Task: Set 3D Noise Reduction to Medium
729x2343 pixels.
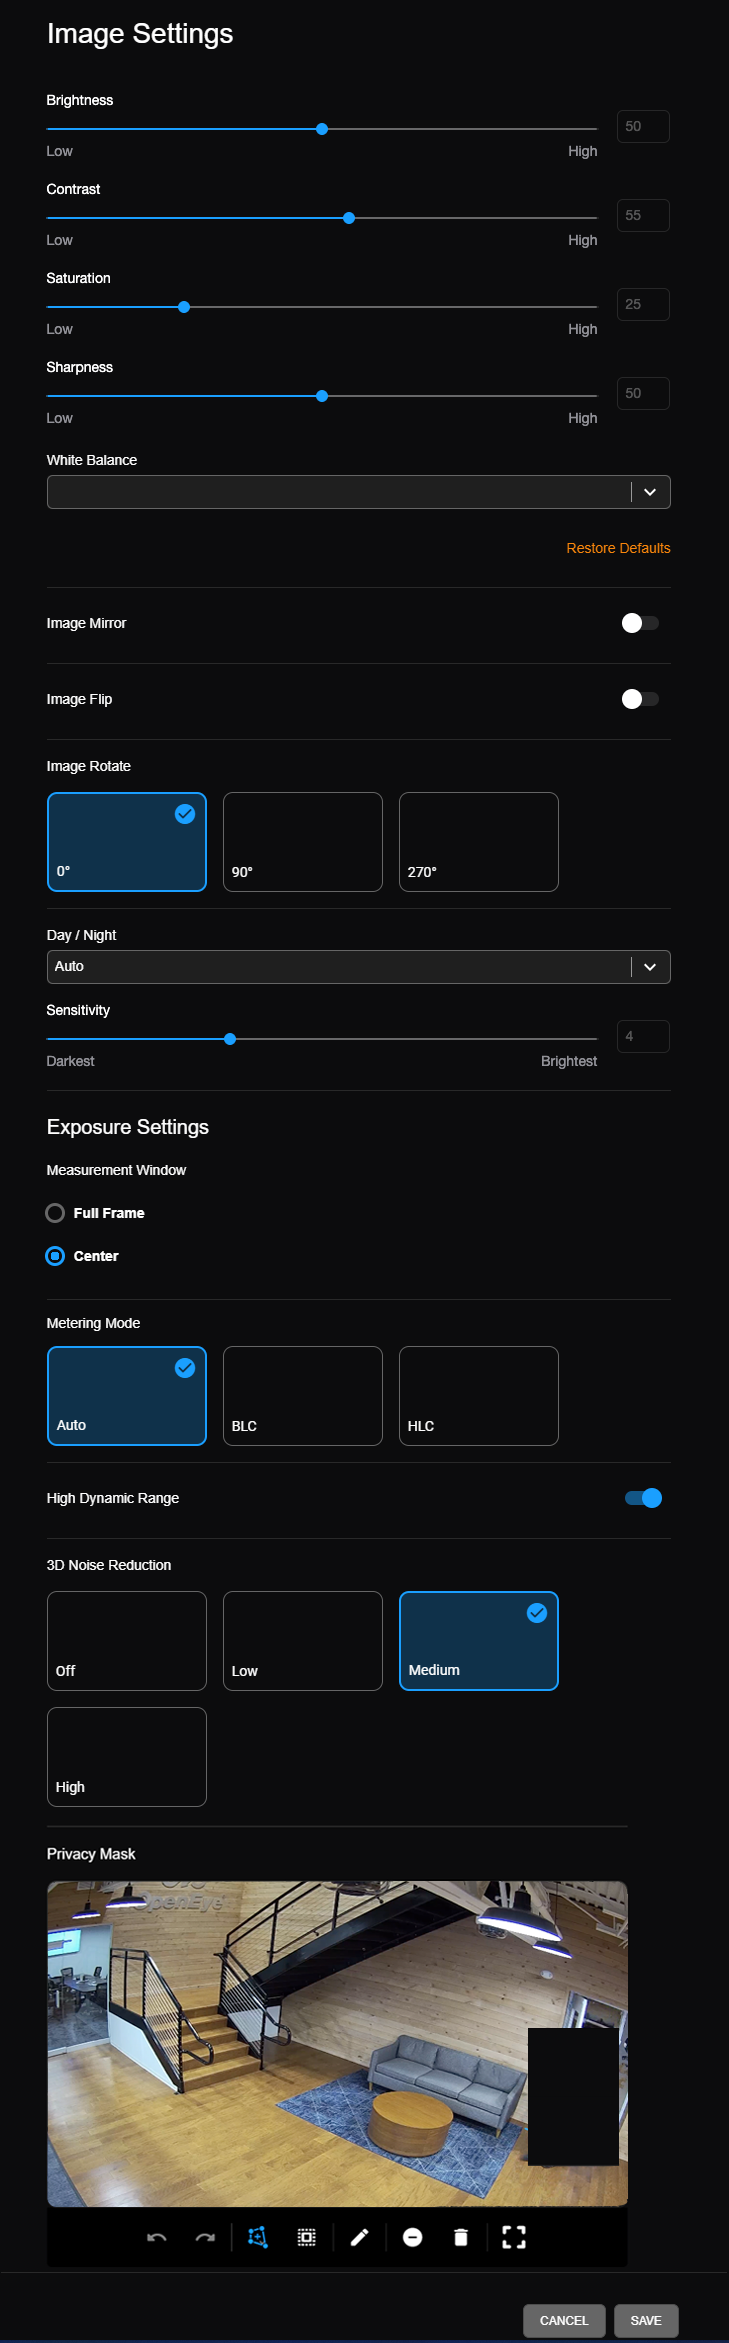Action: tap(479, 1641)
